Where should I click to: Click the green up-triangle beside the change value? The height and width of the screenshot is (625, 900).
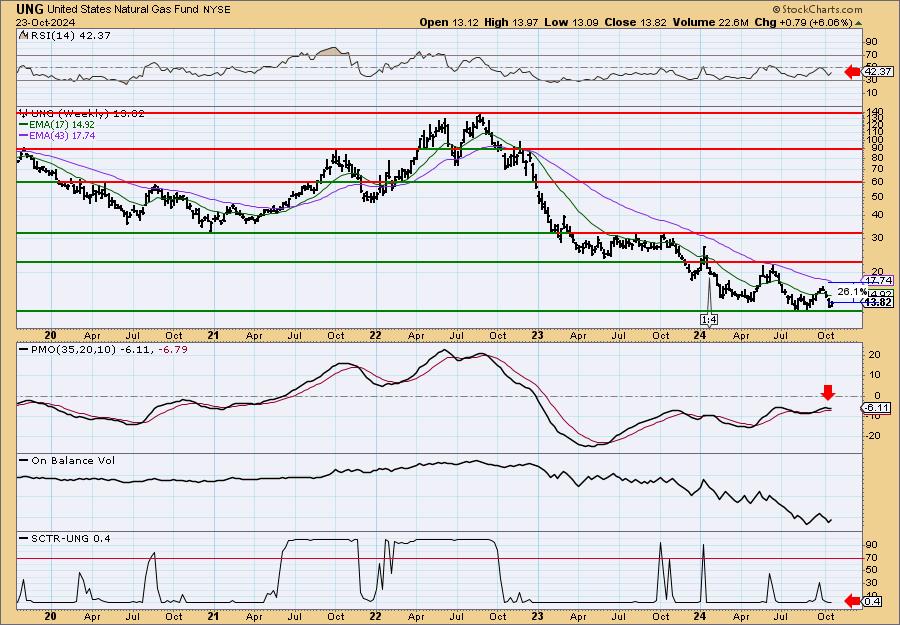point(859,23)
